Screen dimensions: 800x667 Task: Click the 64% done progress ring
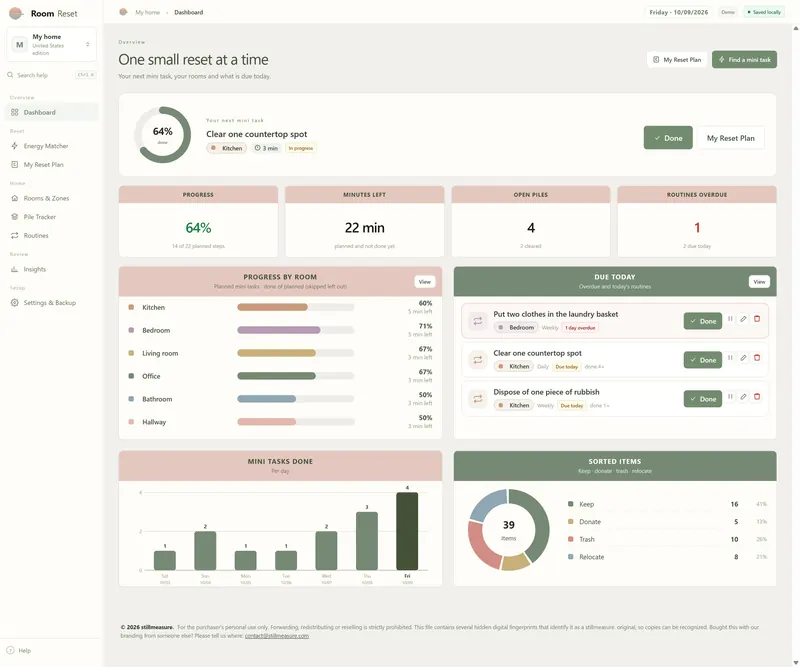162,135
